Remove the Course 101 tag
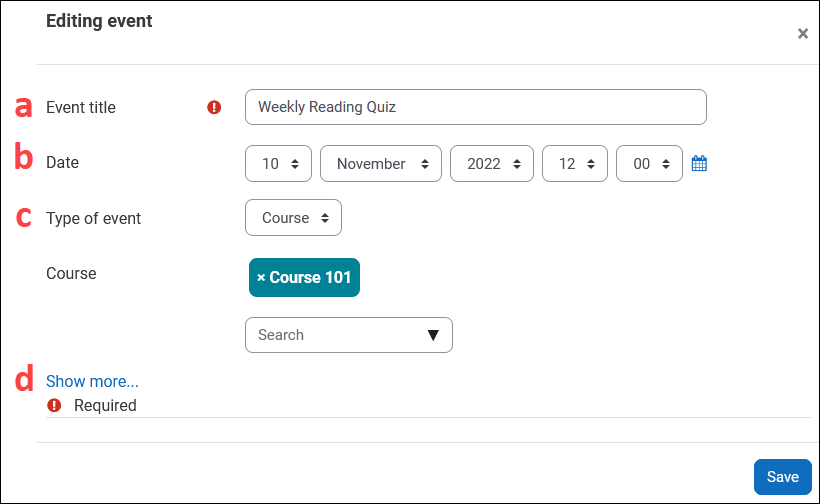The height and width of the screenshot is (504, 820). tap(261, 278)
